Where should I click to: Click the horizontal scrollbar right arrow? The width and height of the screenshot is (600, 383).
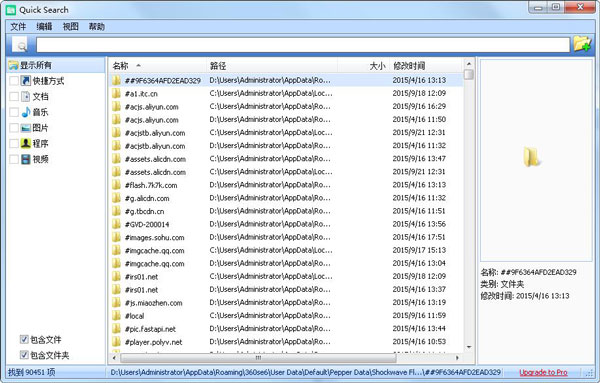(x=457, y=358)
